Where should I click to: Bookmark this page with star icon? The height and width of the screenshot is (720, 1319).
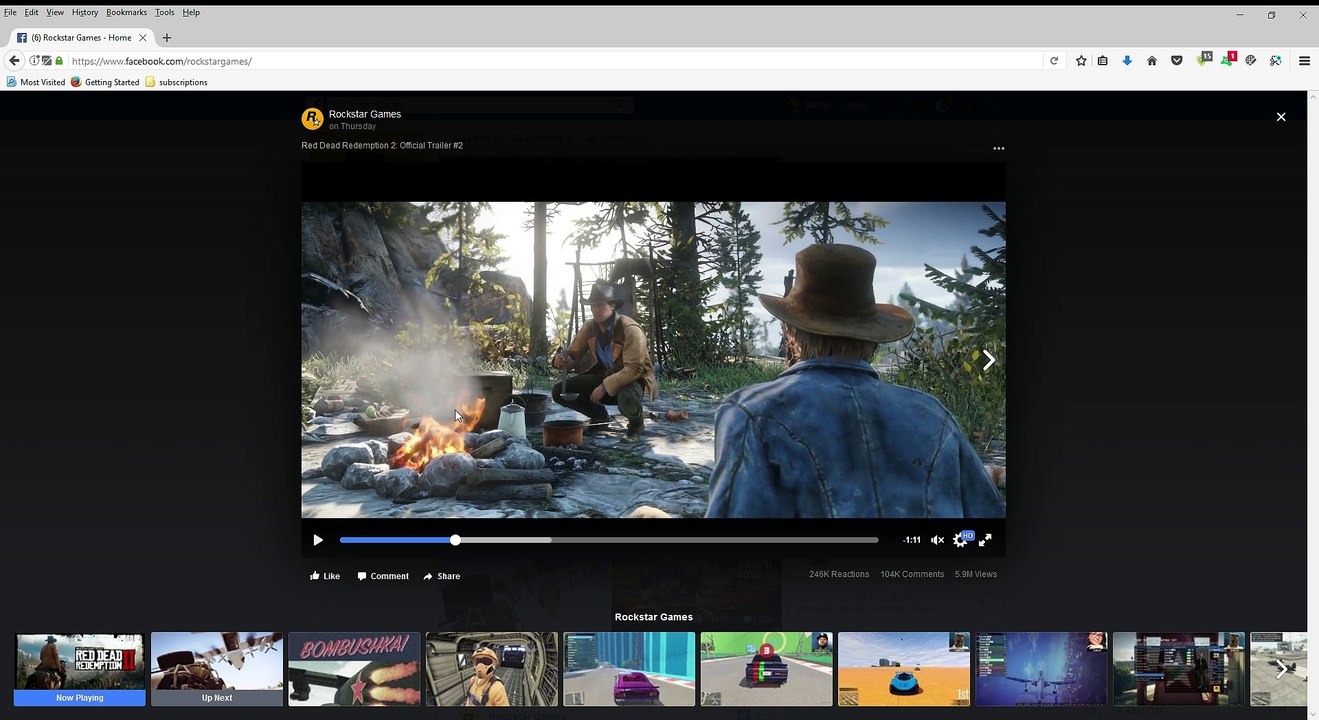pyautogui.click(x=1081, y=61)
